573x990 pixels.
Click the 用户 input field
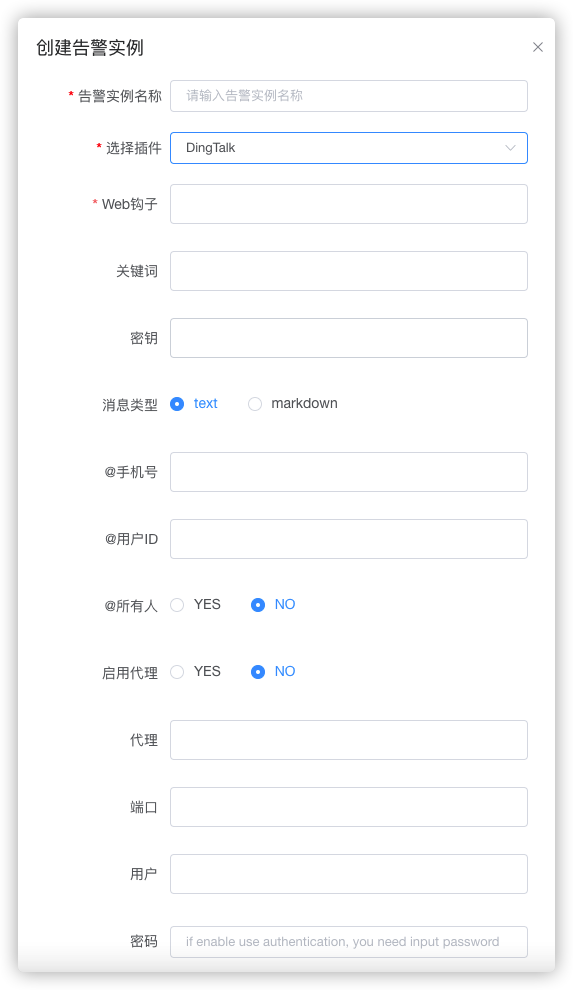(x=348, y=874)
